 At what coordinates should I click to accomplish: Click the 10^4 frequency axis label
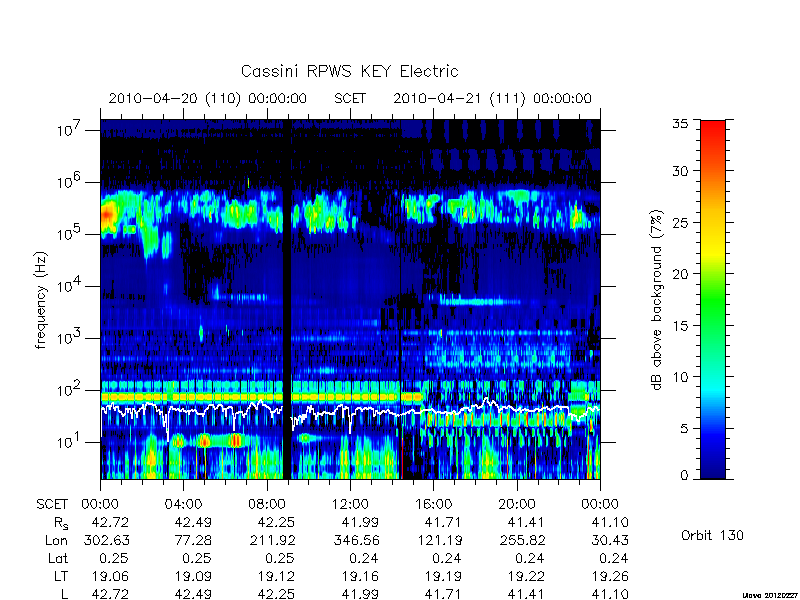68,285
